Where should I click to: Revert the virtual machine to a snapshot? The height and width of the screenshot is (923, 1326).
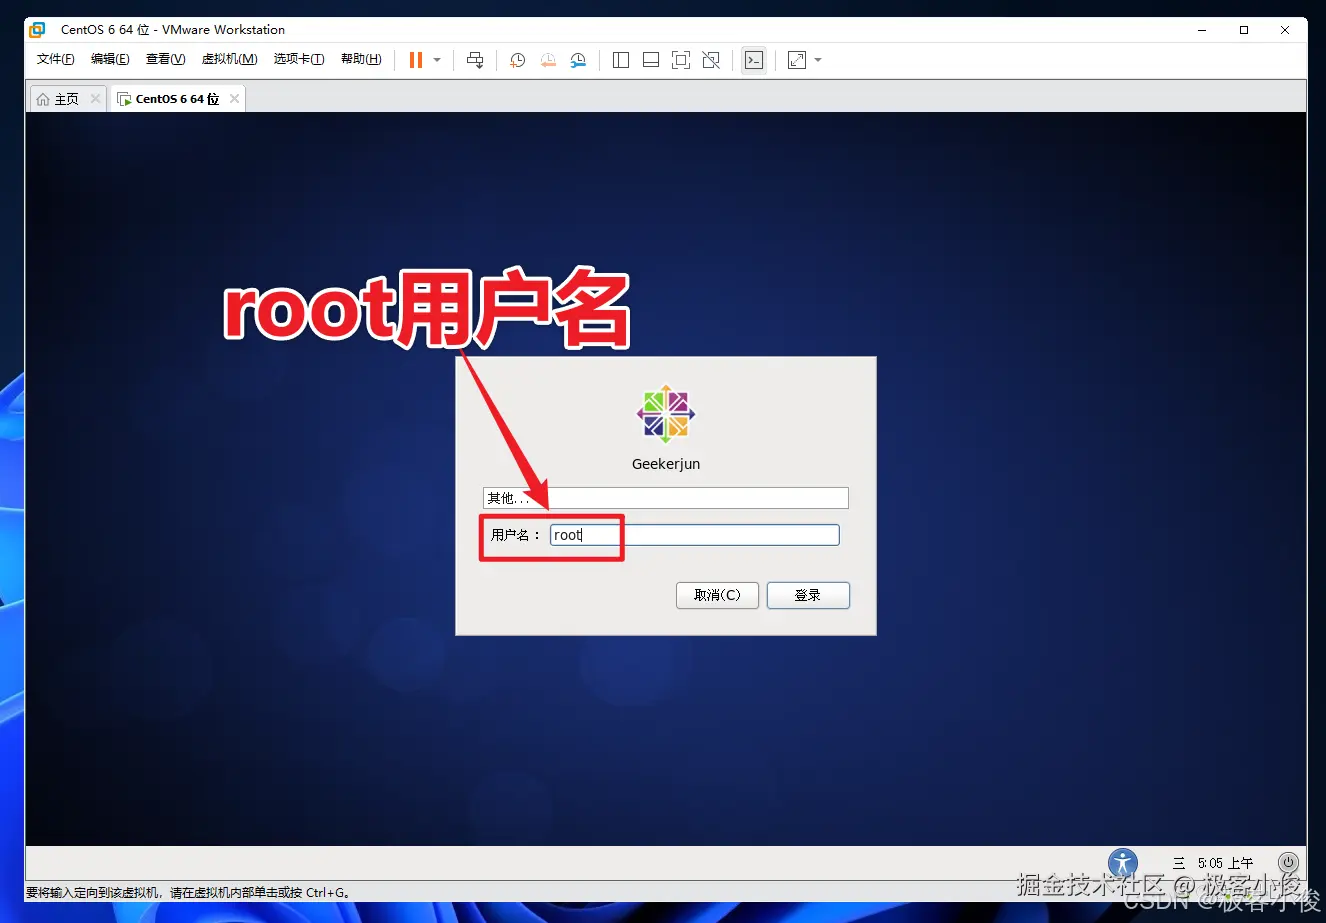548,60
